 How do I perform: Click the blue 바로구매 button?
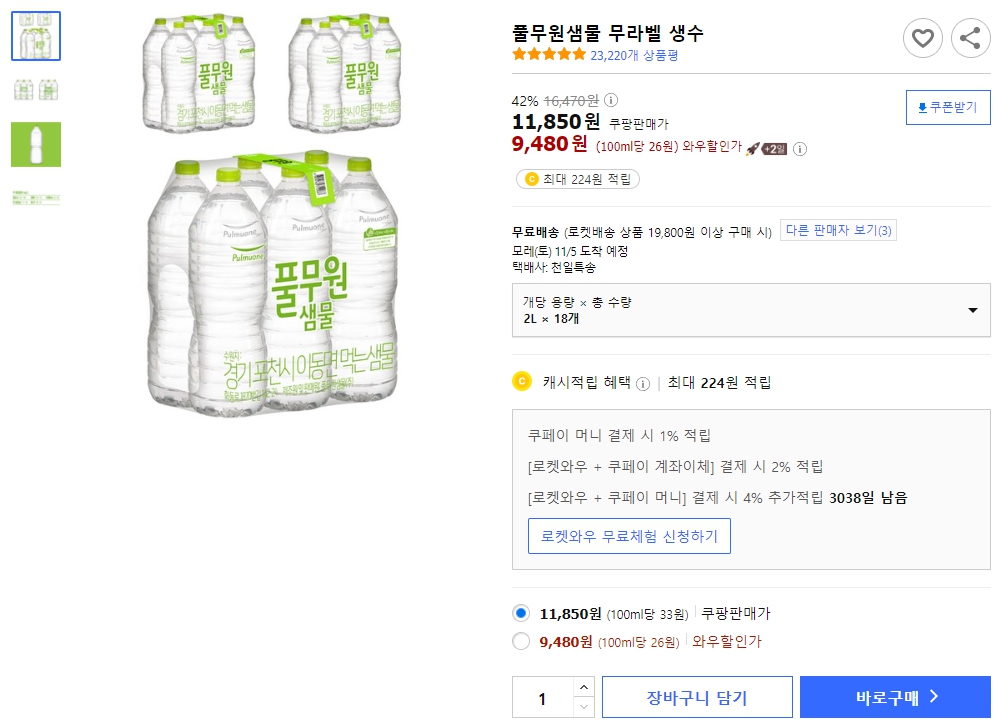[895, 696]
